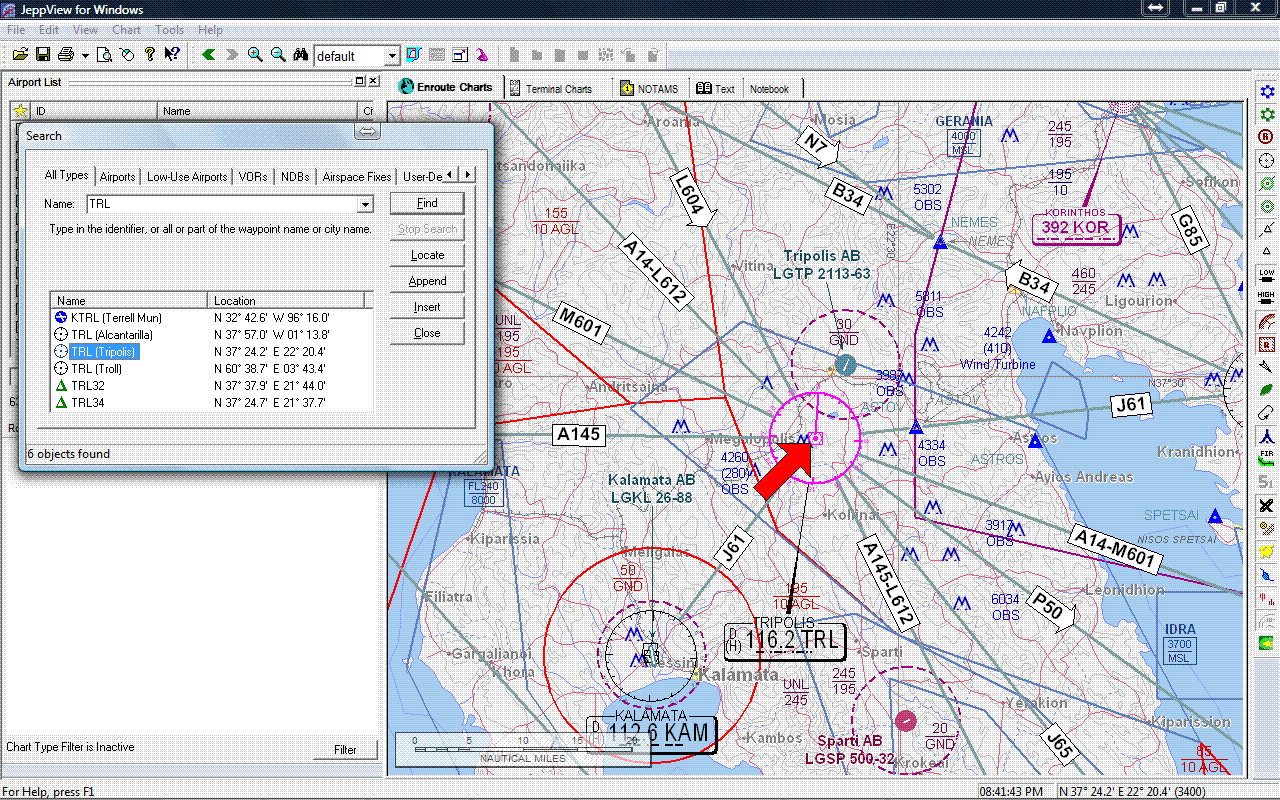Click the Append button

[x=427, y=281]
